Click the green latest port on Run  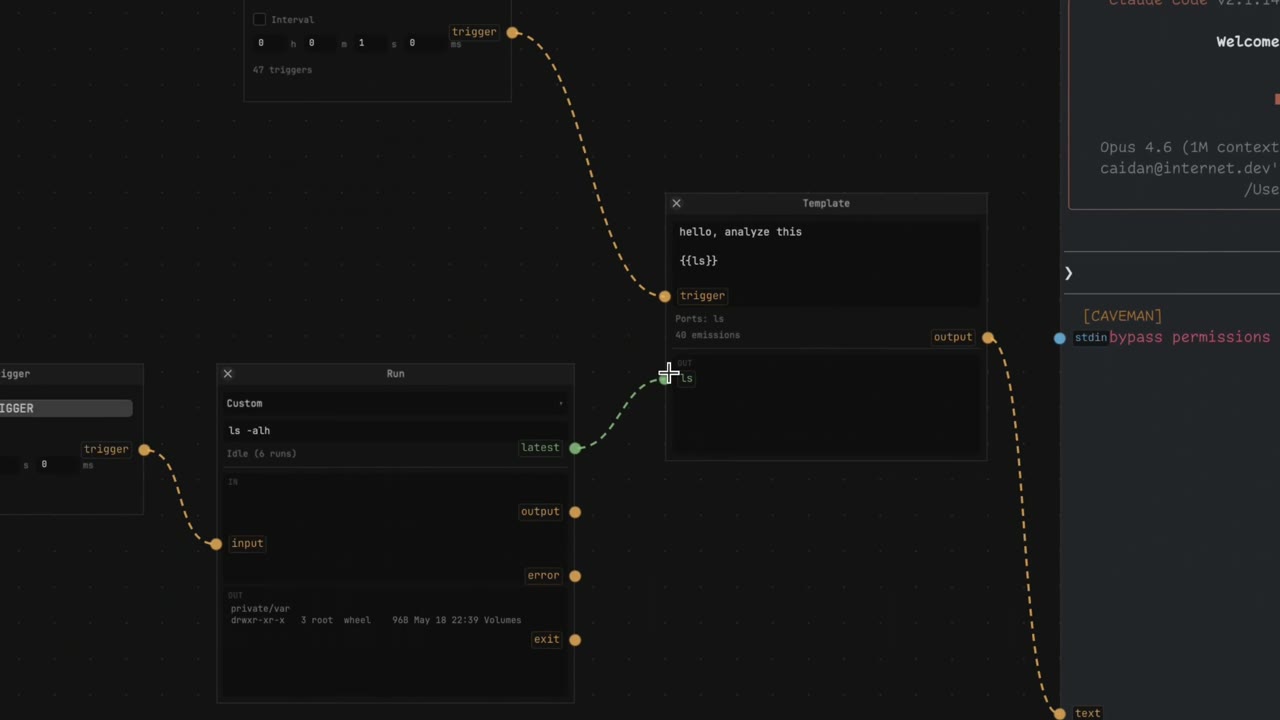575,448
